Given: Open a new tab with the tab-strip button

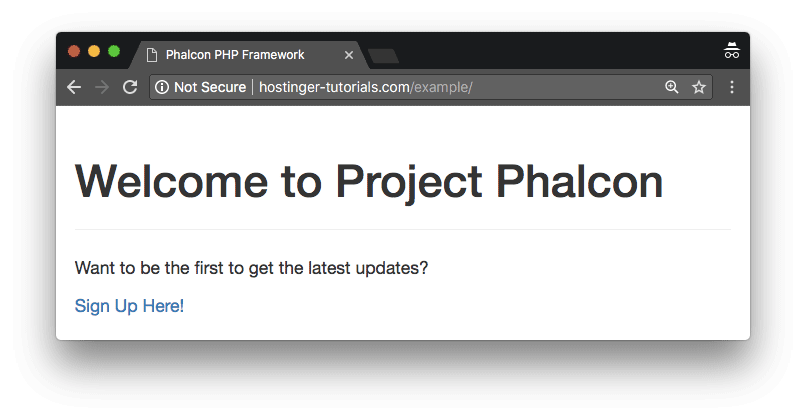Looking at the screenshot, I should [x=383, y=56].
